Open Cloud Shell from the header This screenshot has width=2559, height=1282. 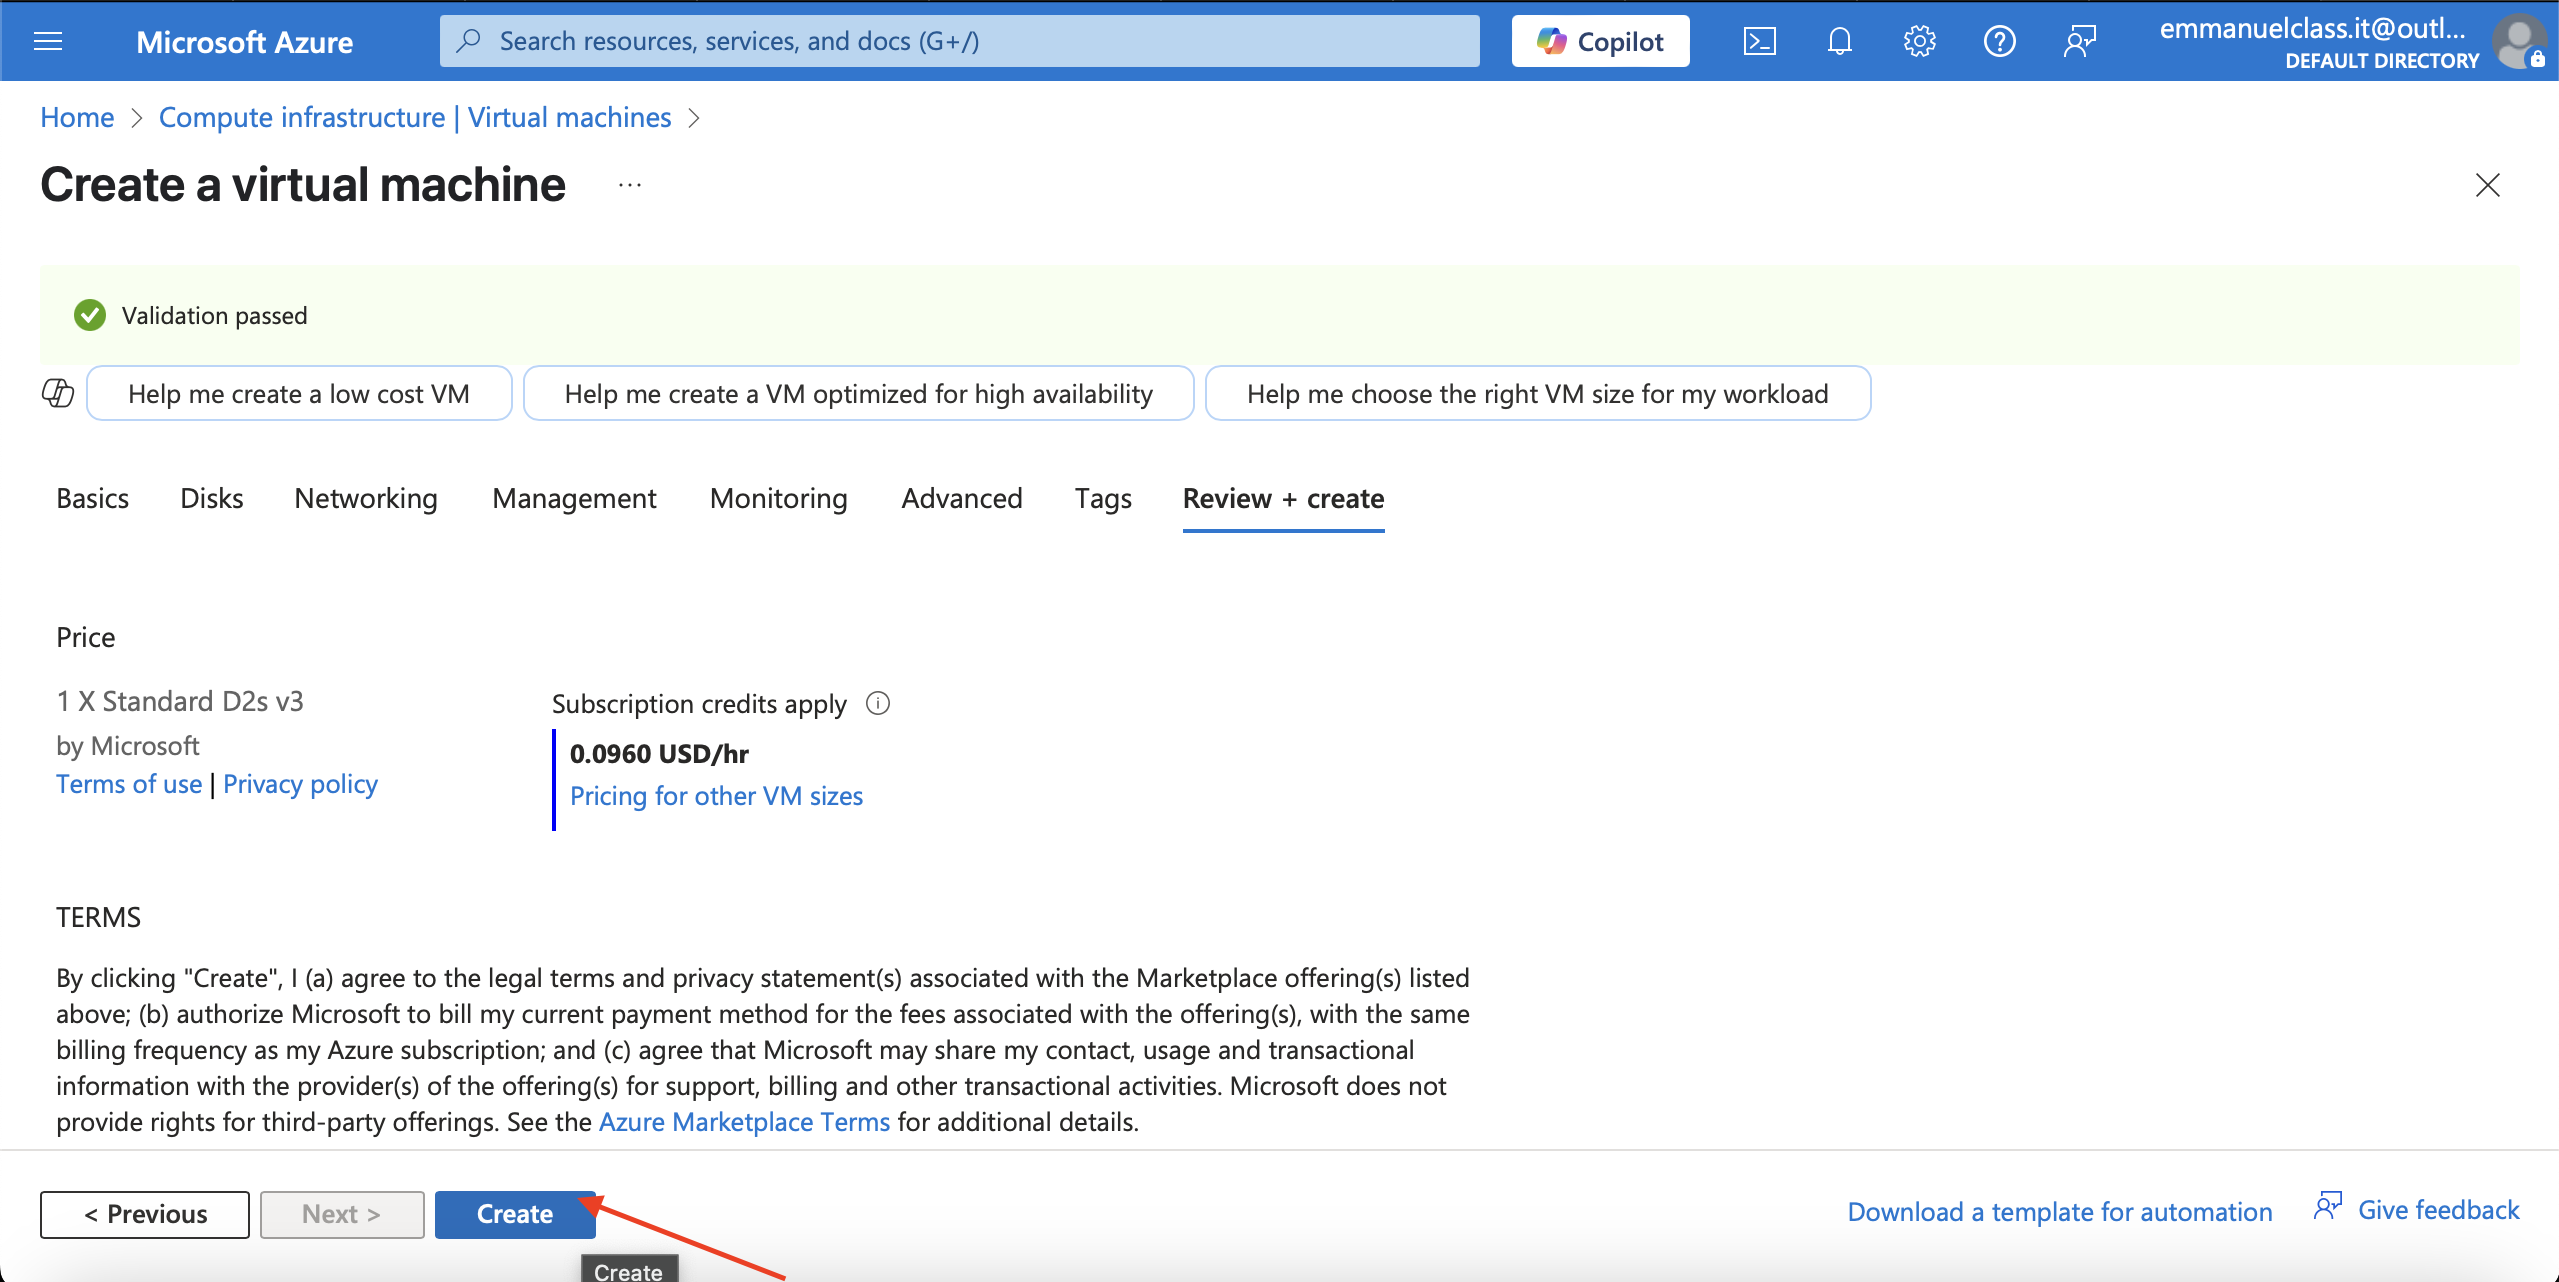pos(1759,41)
